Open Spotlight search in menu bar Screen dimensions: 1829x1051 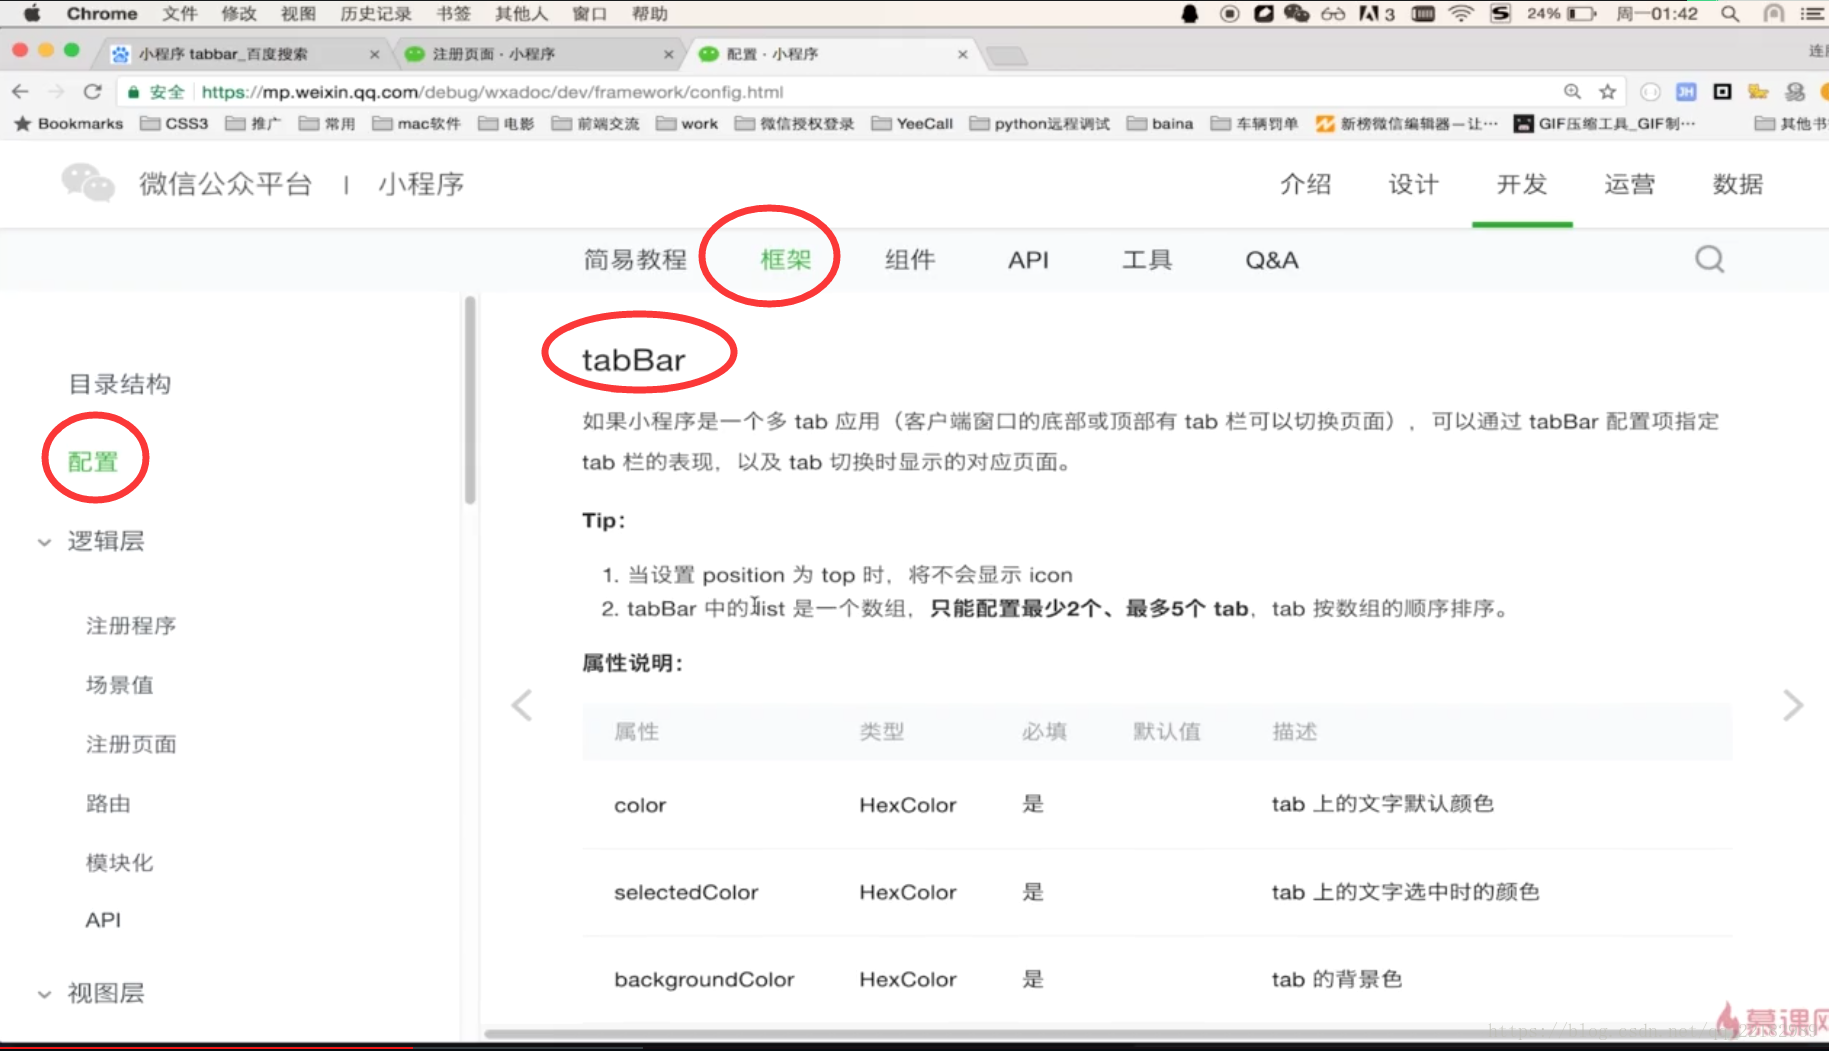[x=1730, y=13]
